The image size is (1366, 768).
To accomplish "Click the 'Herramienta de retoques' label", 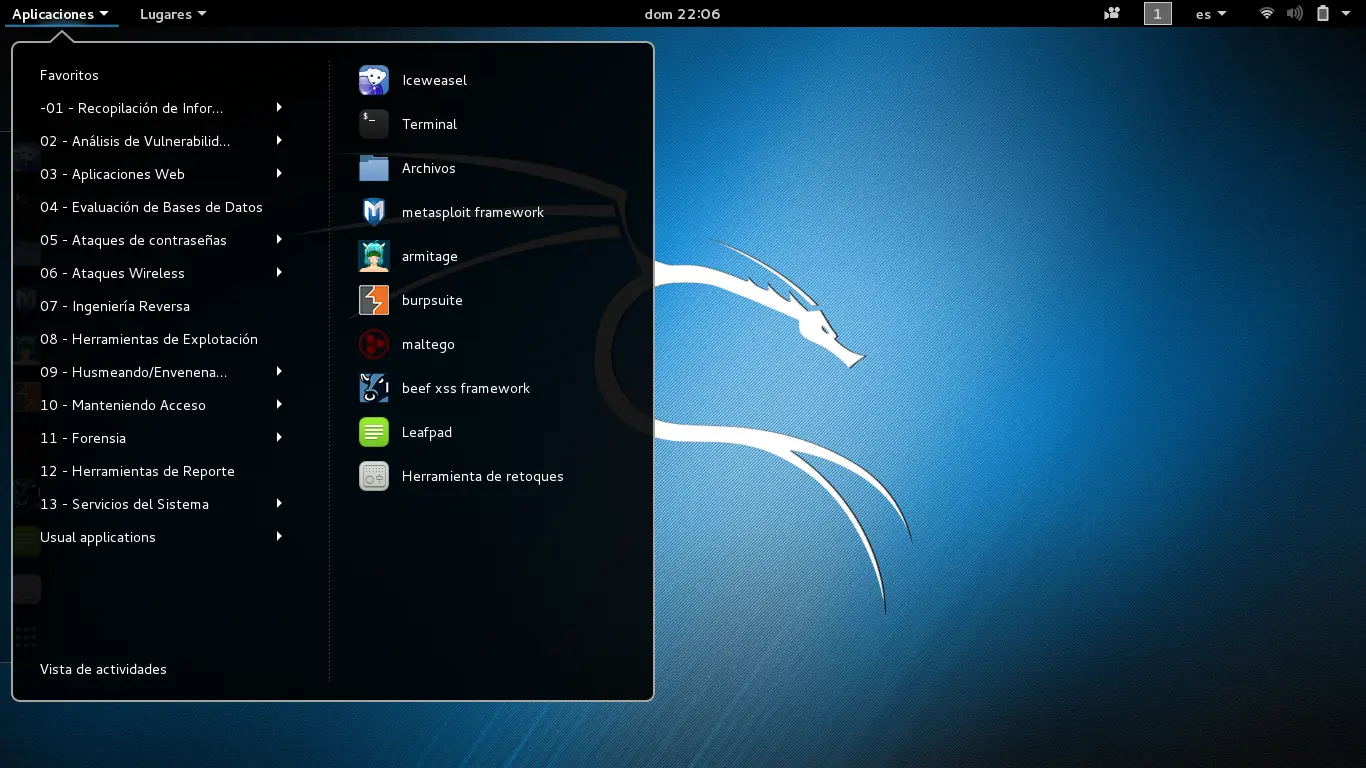I will coord(483,476).
